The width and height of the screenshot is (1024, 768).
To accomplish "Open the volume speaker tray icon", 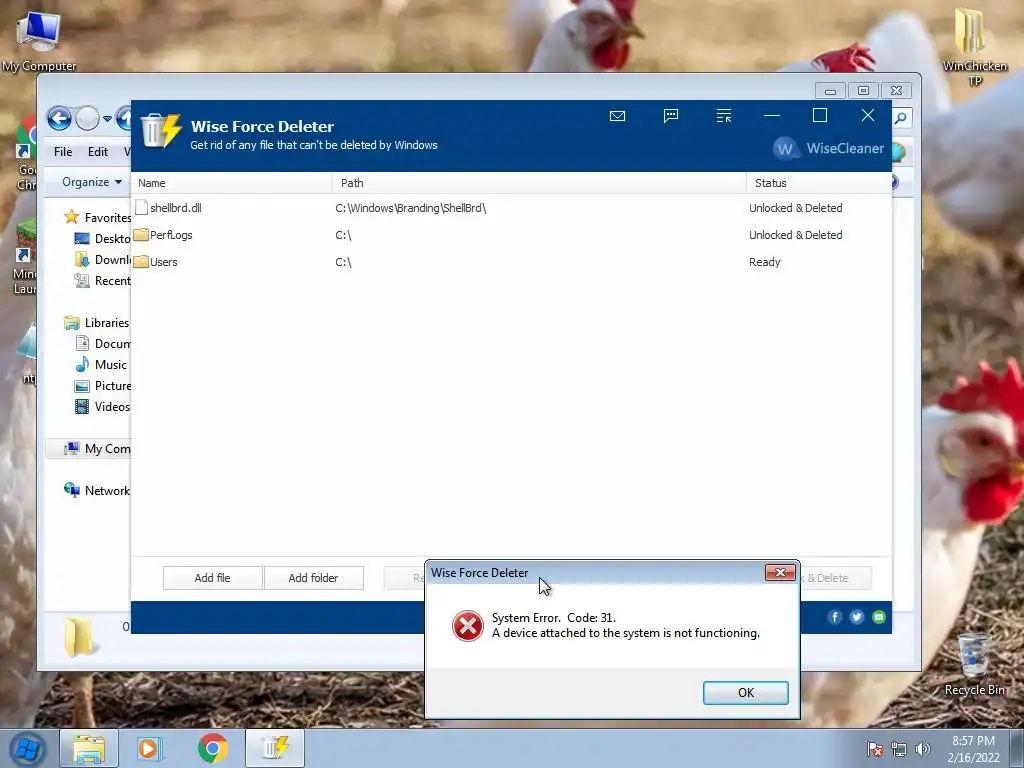I will (923, 749).
